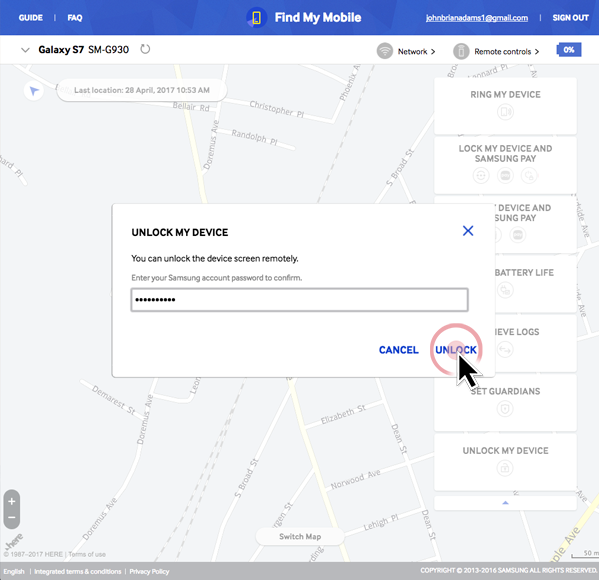Open map Terms of use link
Viewport: 599px width, 580px height.
click(87, 554)
